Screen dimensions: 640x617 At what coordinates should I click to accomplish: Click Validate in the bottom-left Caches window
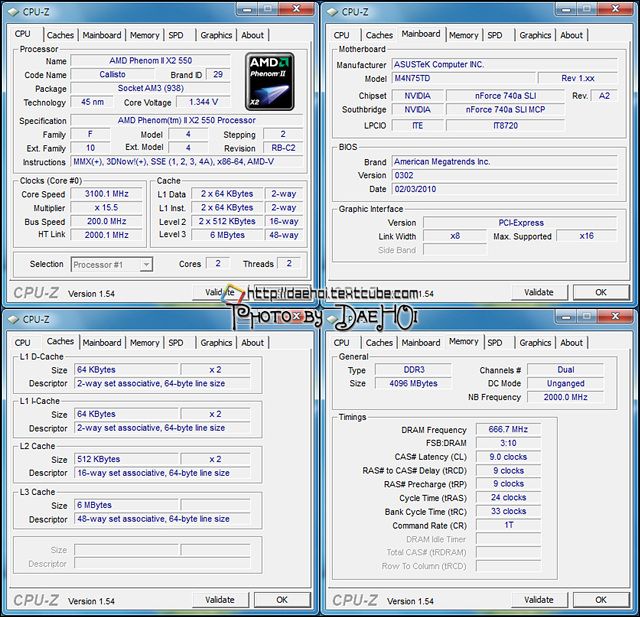pos(220,600)
